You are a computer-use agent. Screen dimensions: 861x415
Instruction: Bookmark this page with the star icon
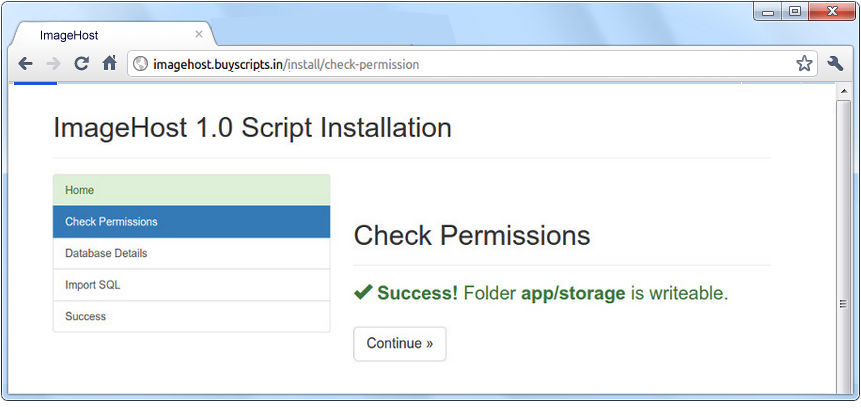coord(804,64)
